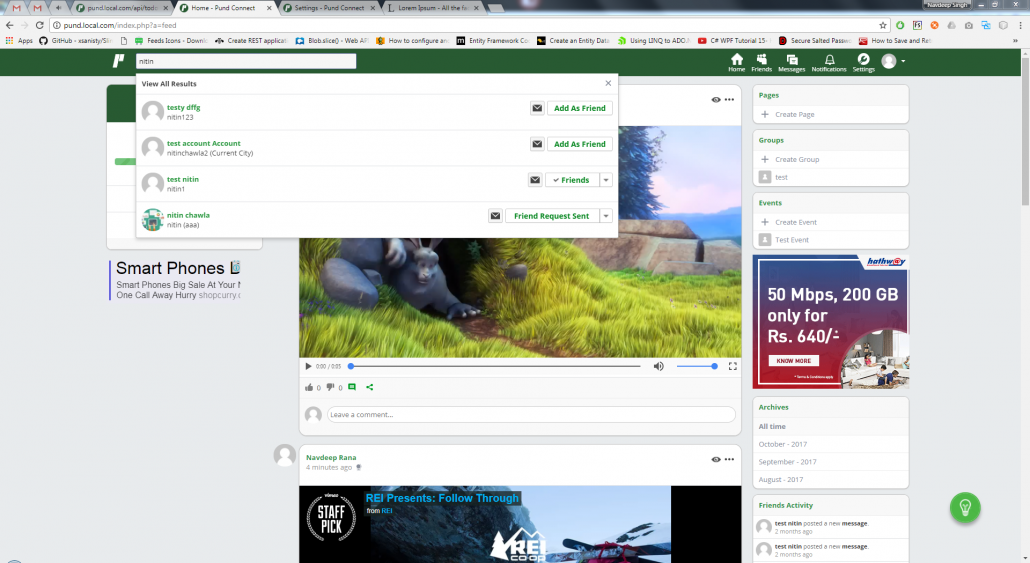Expand dropdown next to Friend Request Sent
This screenshot has height=563, width=1030.
(x=606, y=215)
